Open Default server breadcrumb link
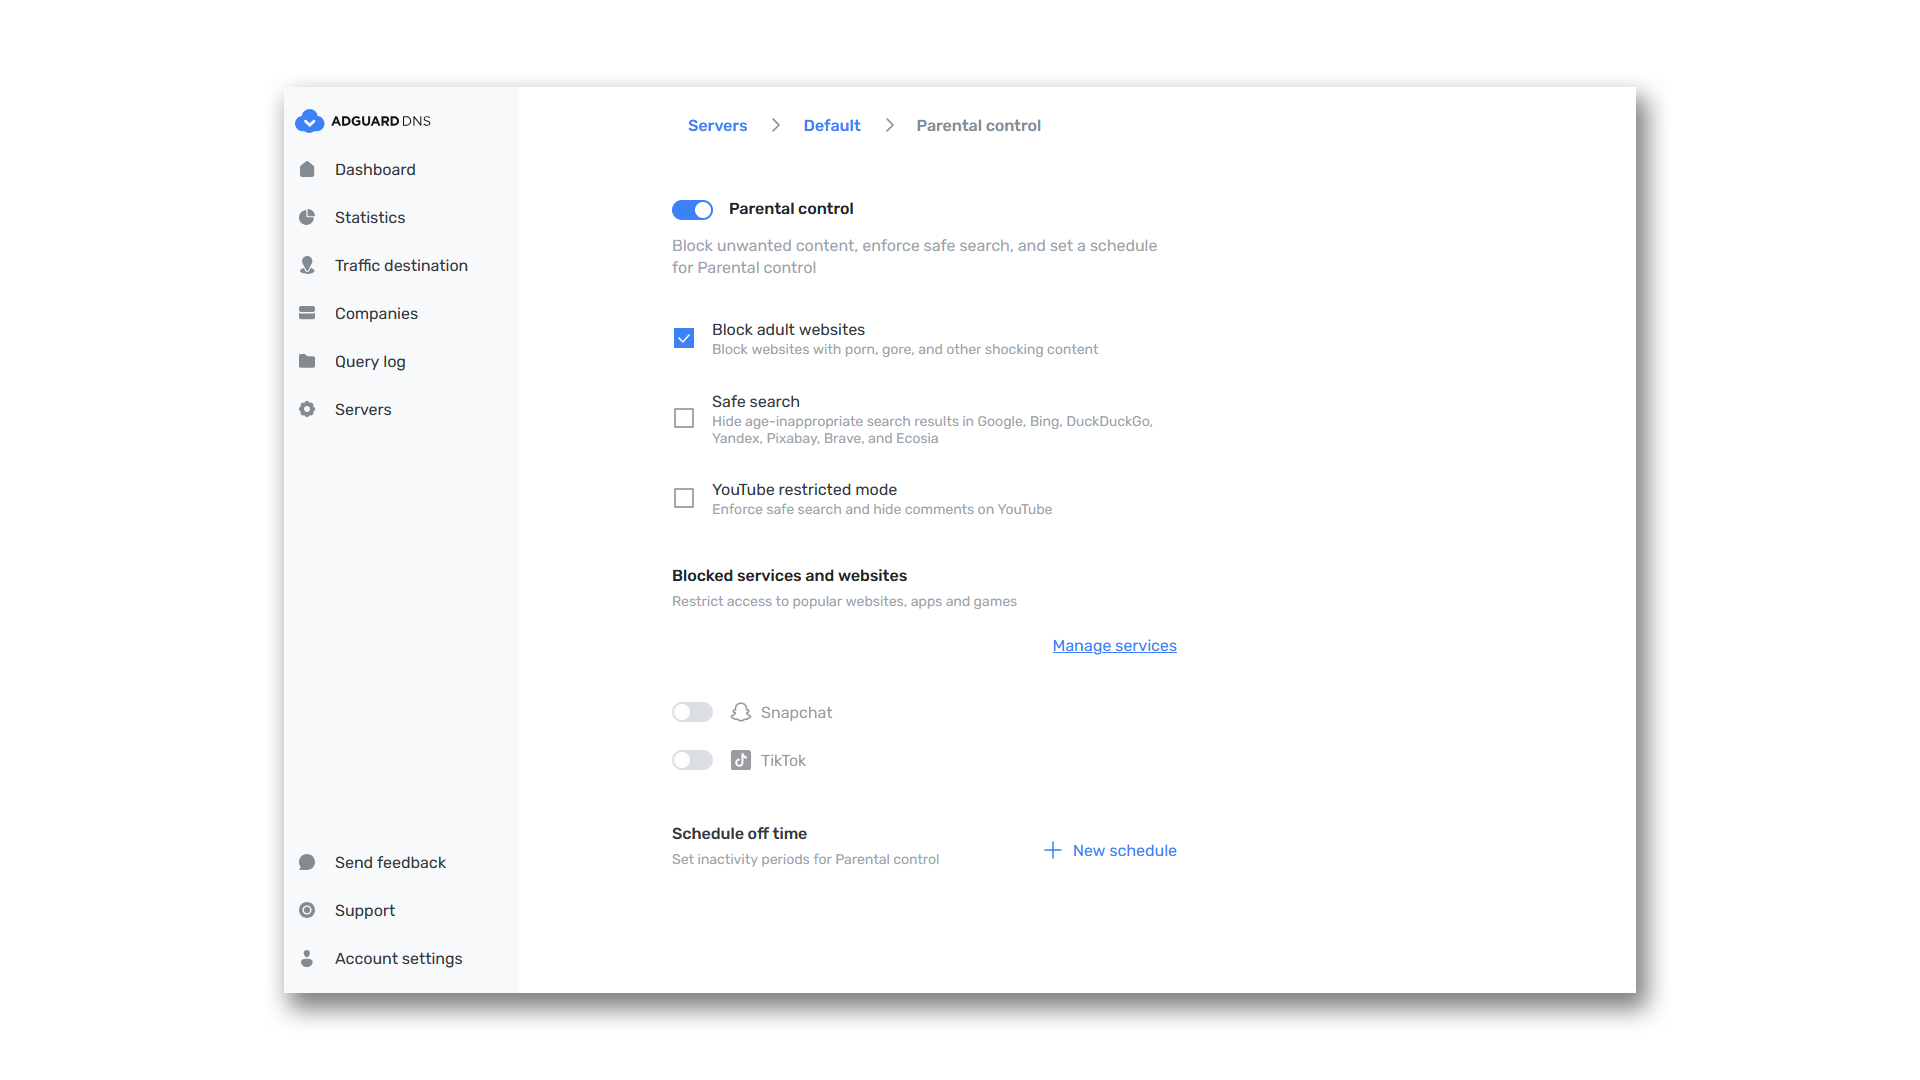The height and width of the screenshot is (1080, 1920). 831,126
